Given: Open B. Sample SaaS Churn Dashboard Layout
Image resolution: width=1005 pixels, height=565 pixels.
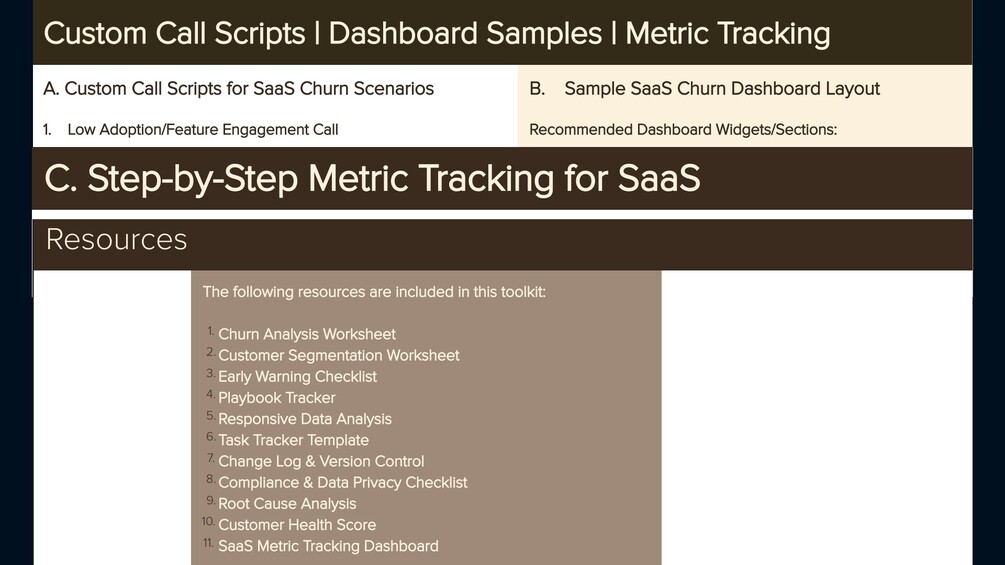Looking at the screenshot, I should tap(722, 88).
